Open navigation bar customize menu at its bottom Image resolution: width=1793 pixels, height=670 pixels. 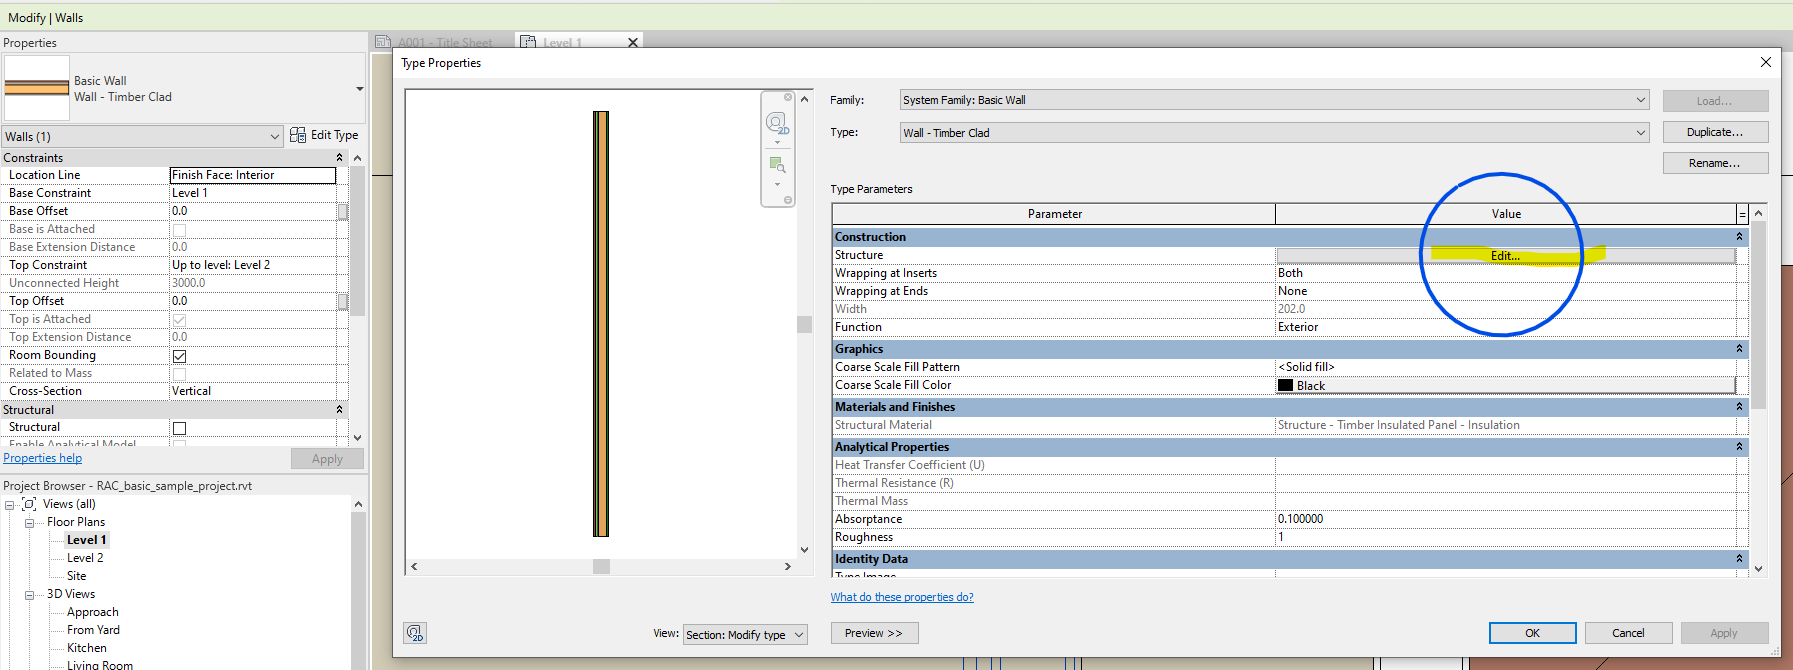[788, 200]
